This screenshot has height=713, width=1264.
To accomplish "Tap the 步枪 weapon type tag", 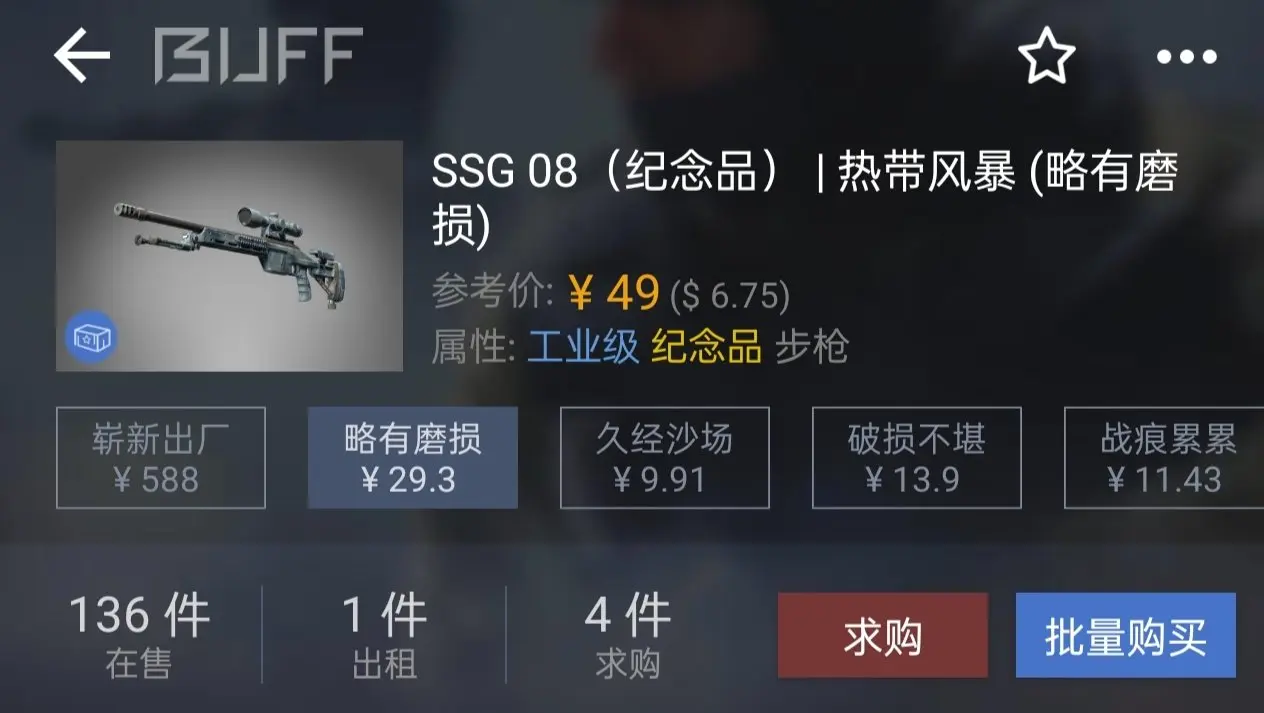I will pos(812,348).
